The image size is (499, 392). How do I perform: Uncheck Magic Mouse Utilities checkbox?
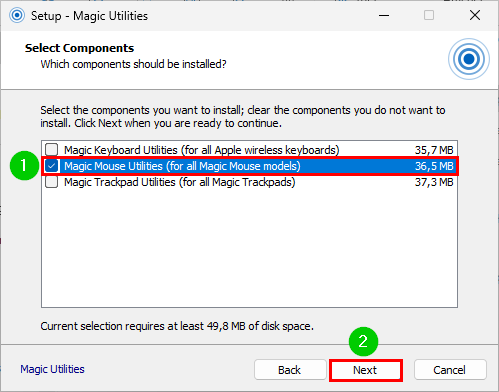[52, 166]
